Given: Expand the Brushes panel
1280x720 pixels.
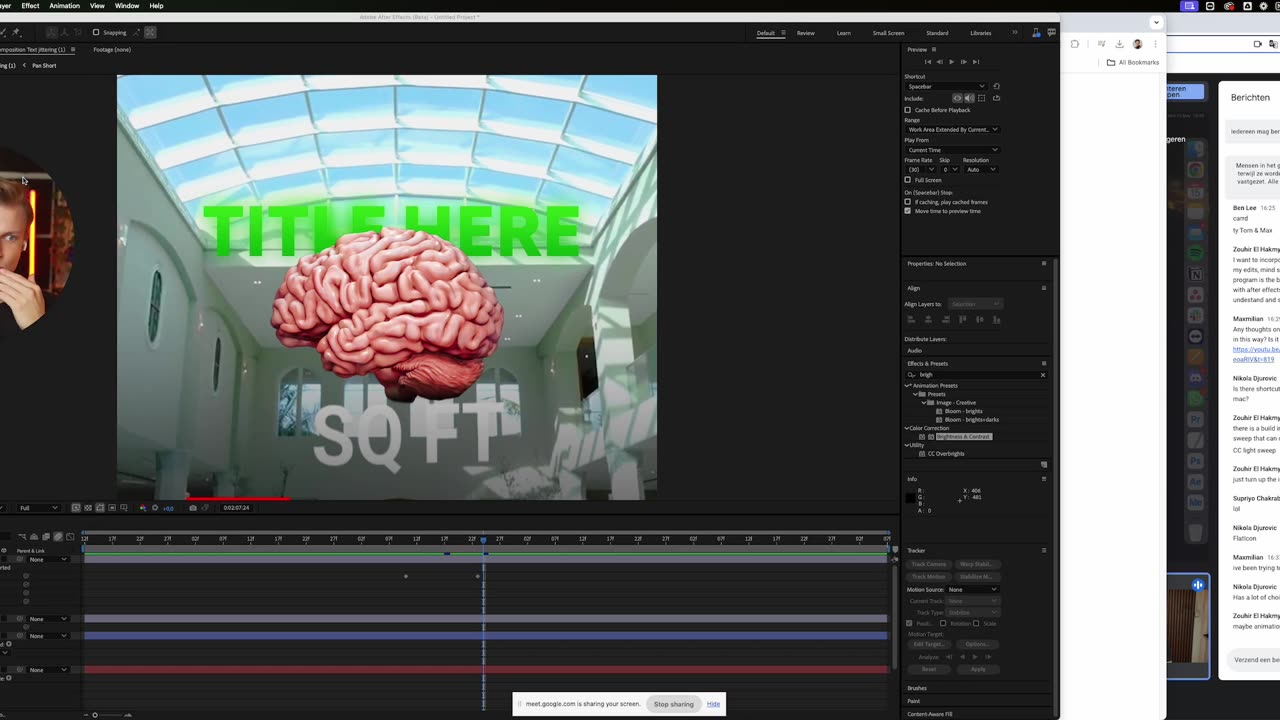Looking at the screenshot, I should coord(917,688).
